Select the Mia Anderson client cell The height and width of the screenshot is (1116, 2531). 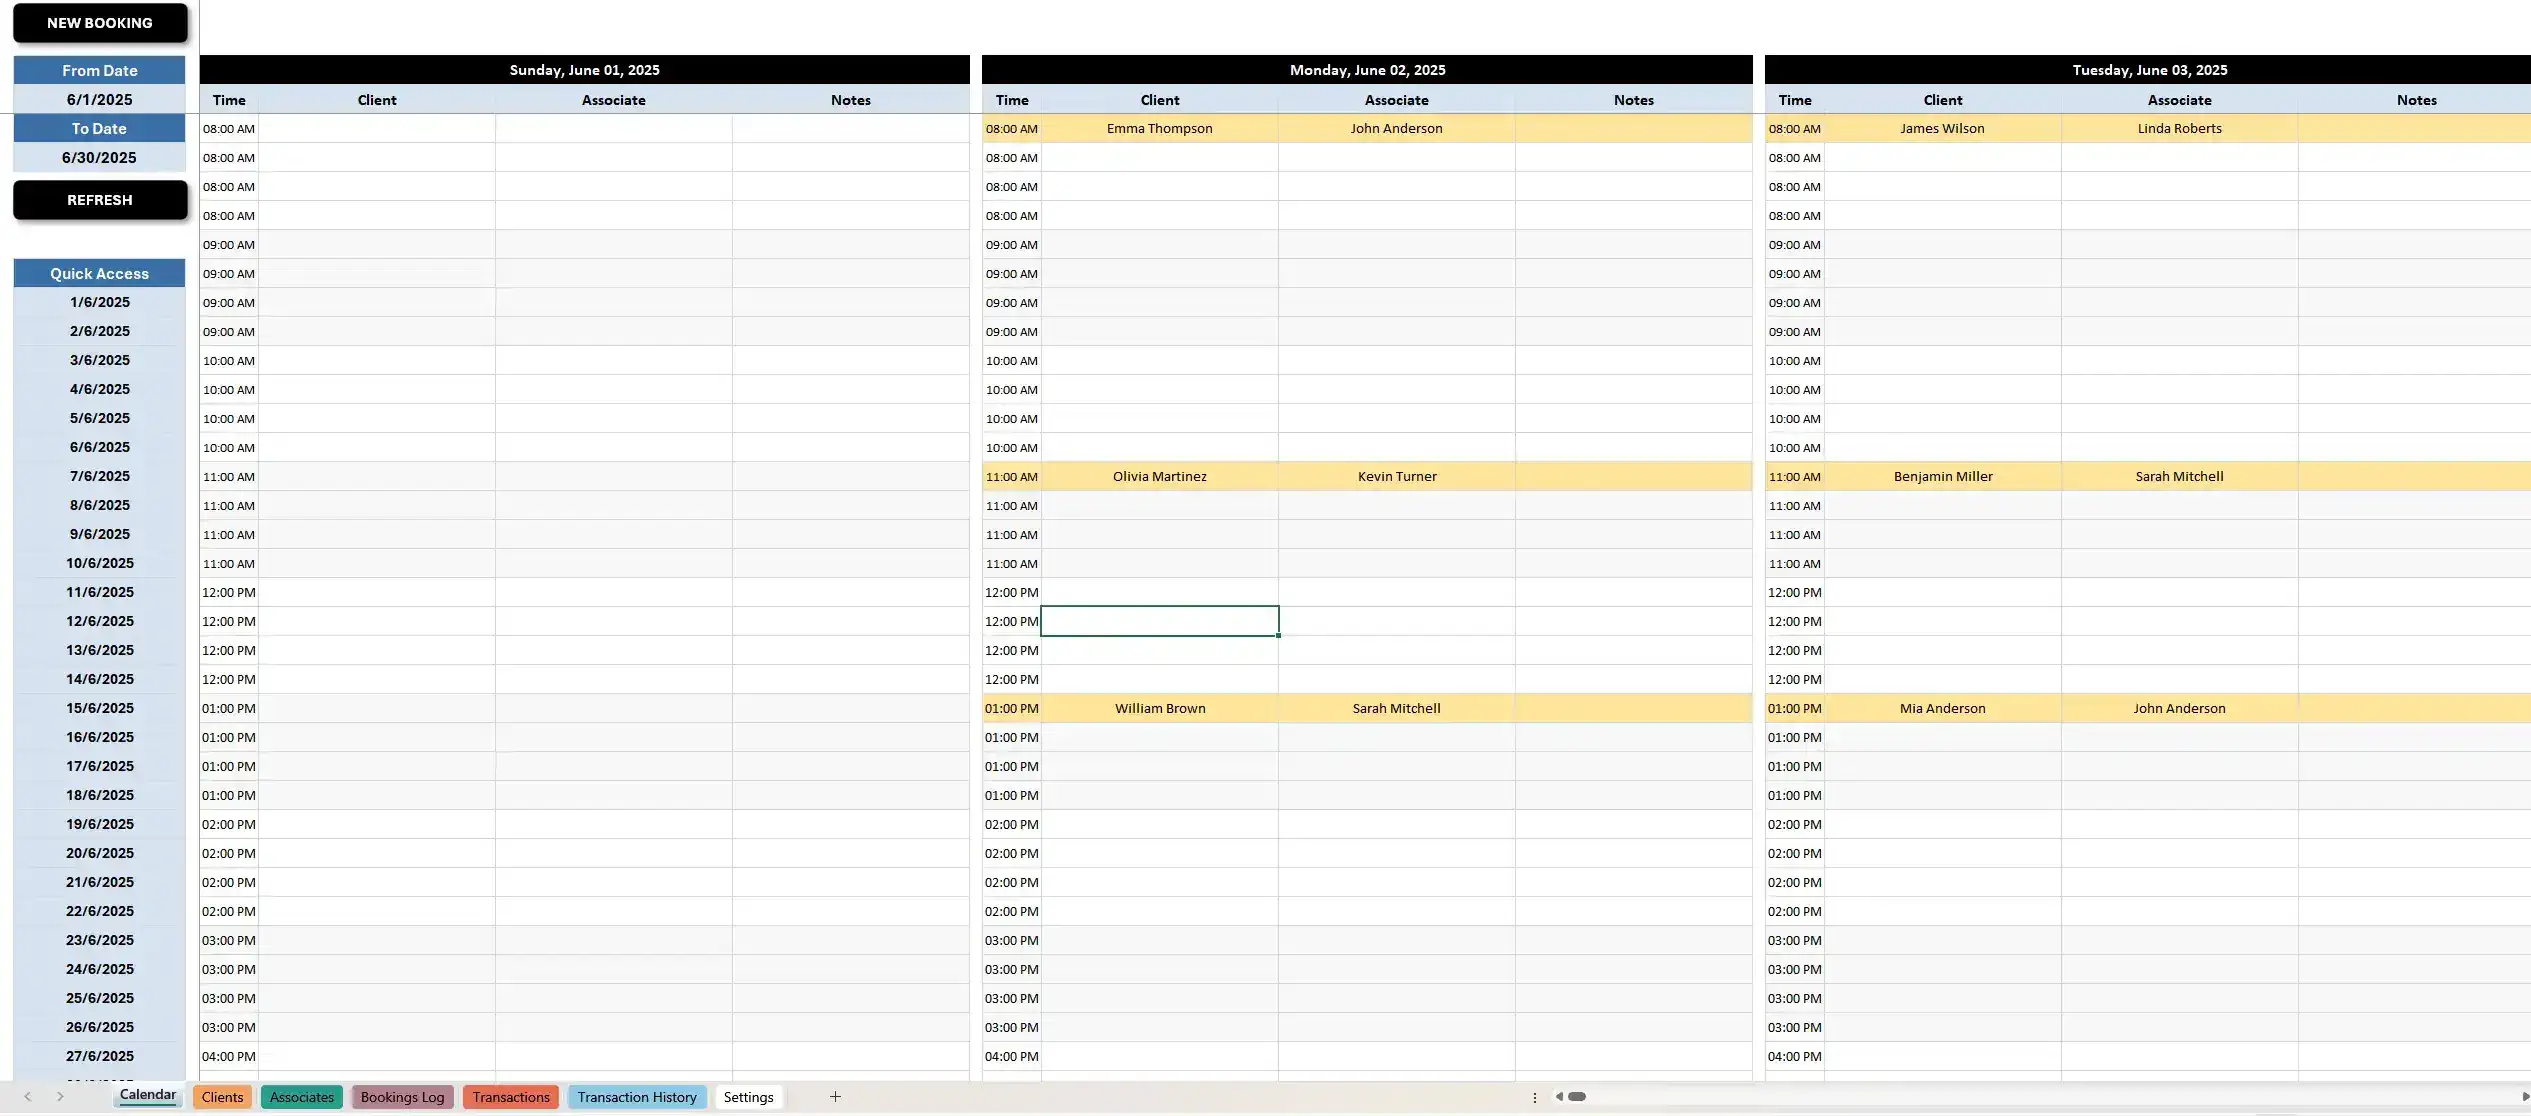(x=1943, y=708)
